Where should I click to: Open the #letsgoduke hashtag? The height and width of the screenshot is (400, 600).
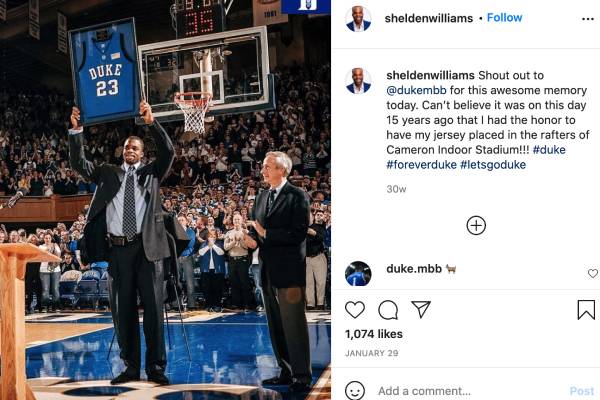click(493, 165)
